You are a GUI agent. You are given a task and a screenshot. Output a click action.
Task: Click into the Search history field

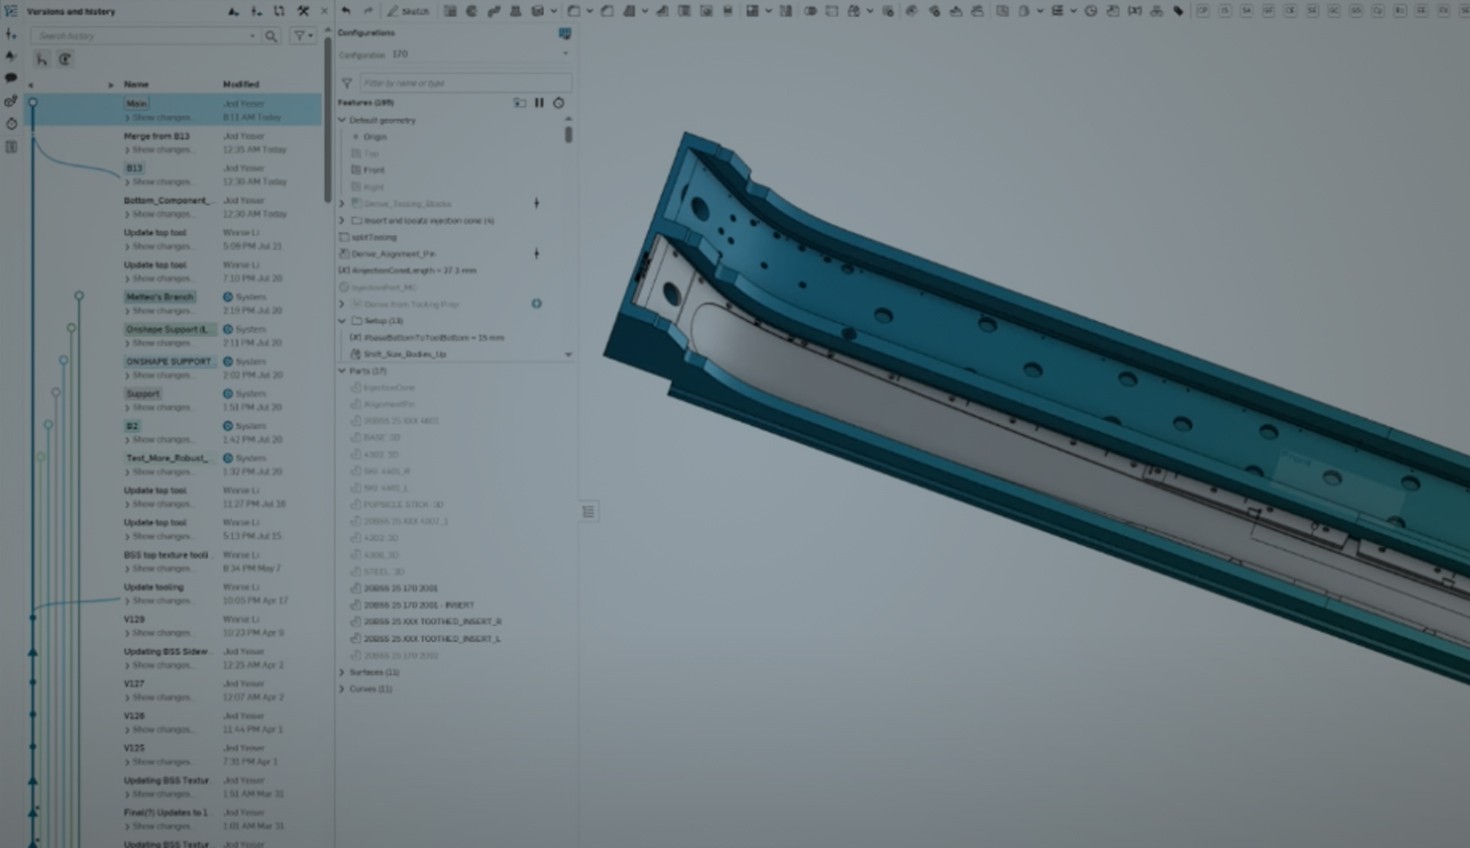[x=145, y=36]
